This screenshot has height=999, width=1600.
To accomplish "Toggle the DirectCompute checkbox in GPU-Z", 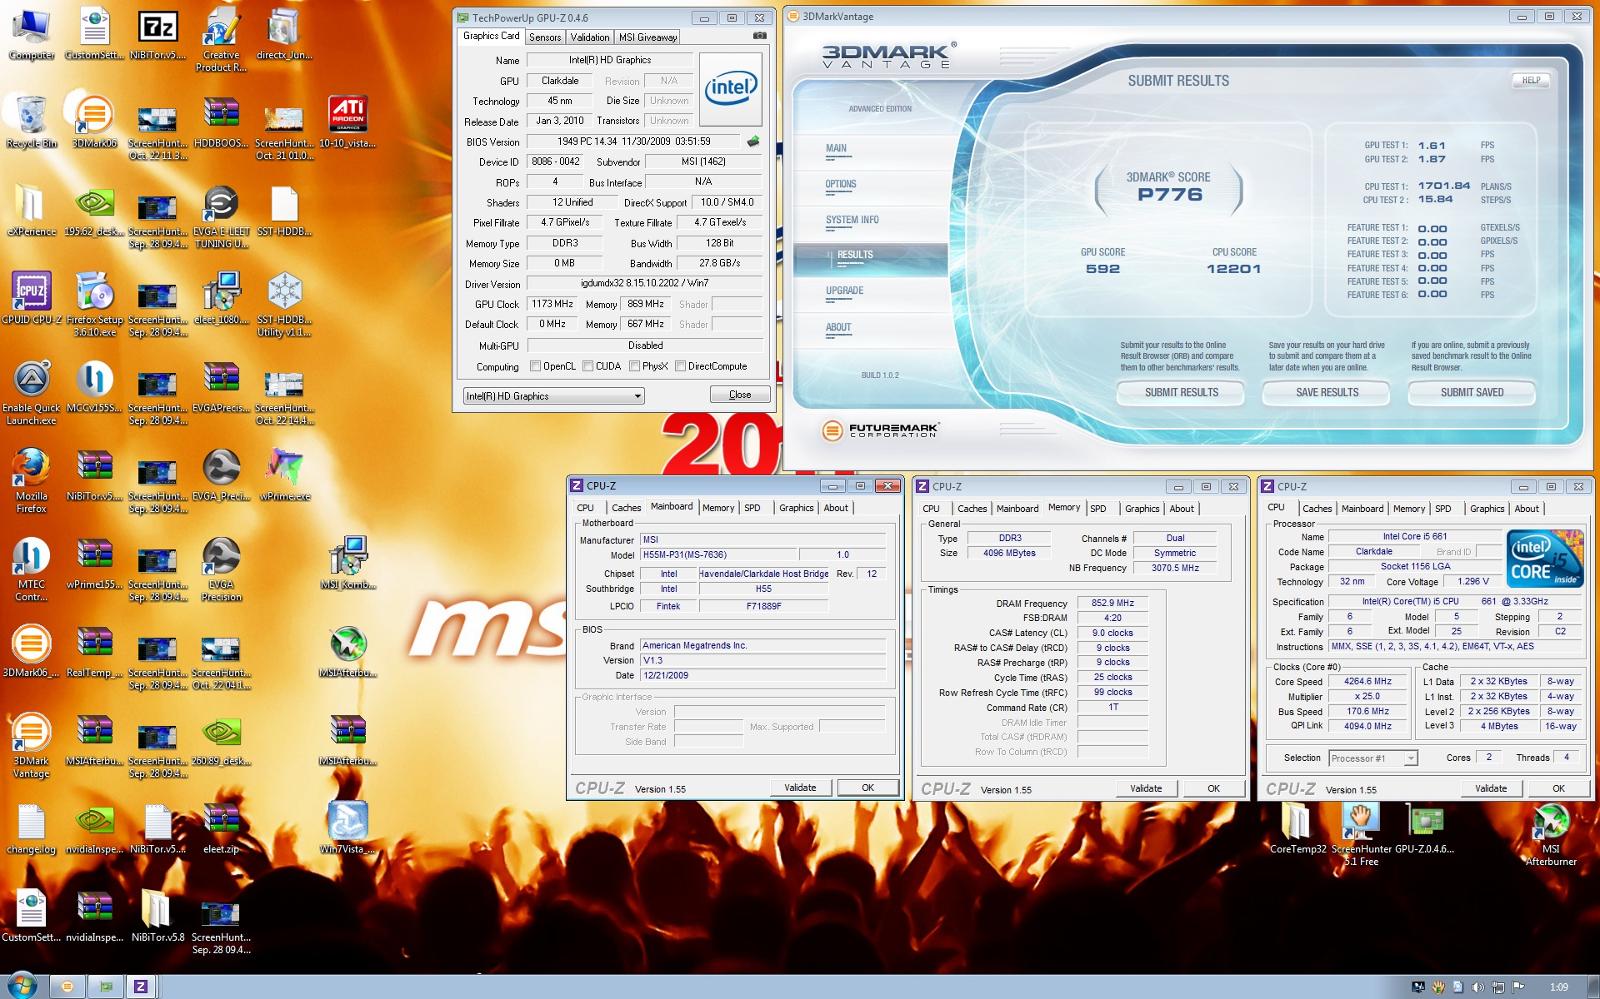I will click(x=680, y=366).
